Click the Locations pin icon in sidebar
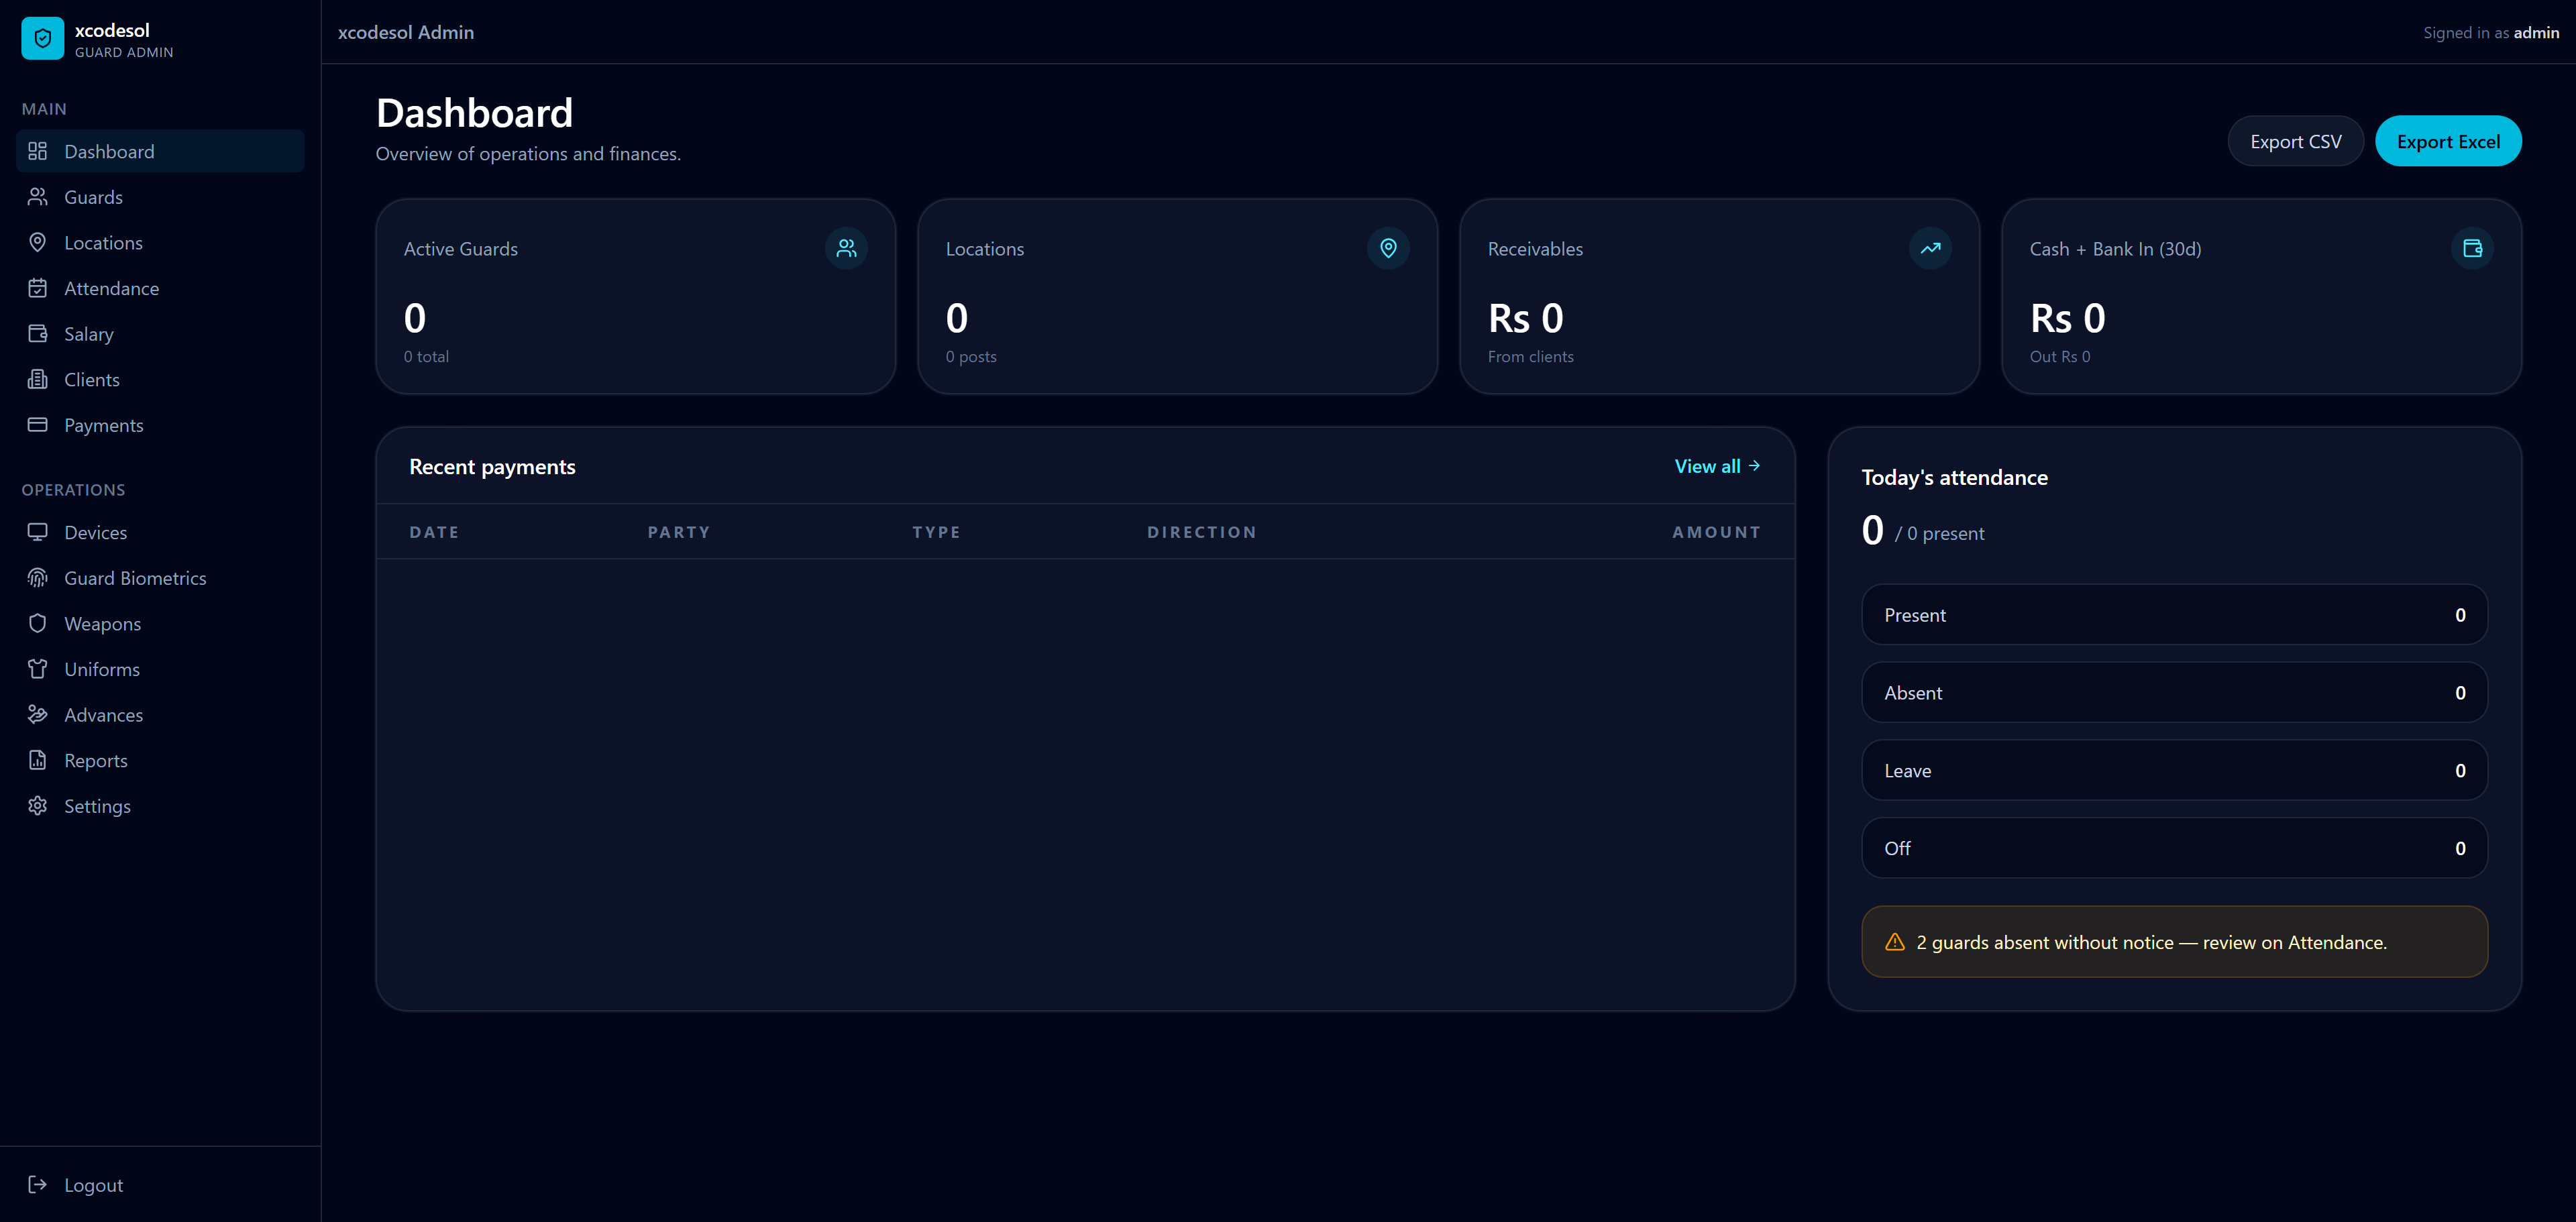The height and width of the screenshot is (1222, 2576). tap(38, 243)
